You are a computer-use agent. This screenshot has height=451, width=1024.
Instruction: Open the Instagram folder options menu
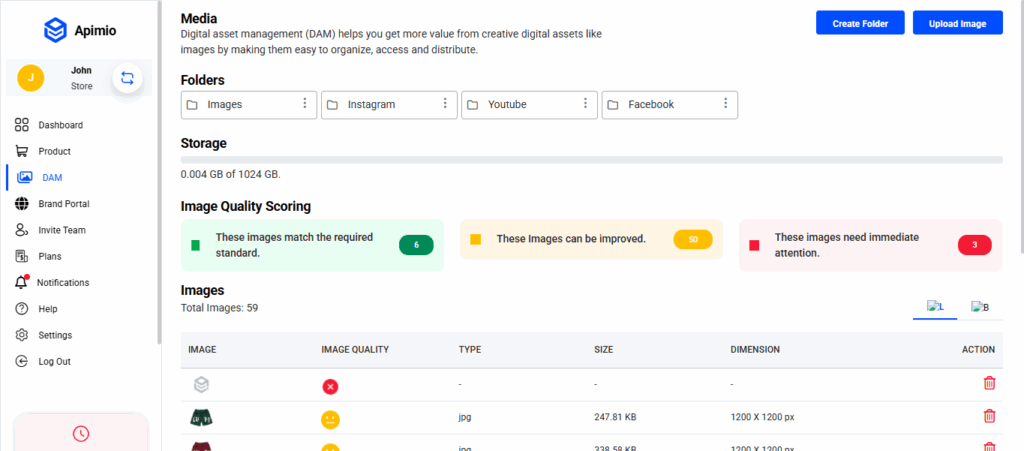pyautogui.click(x=445, y=104)
